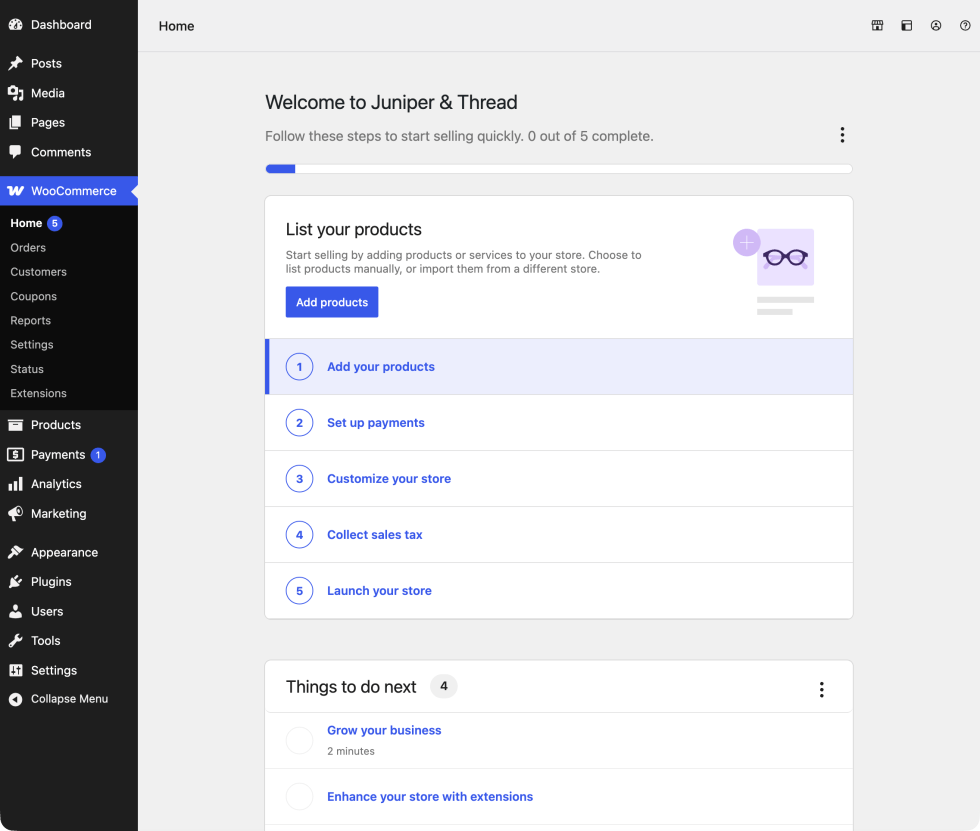Click the purple plus icon on product illustration

746,242
